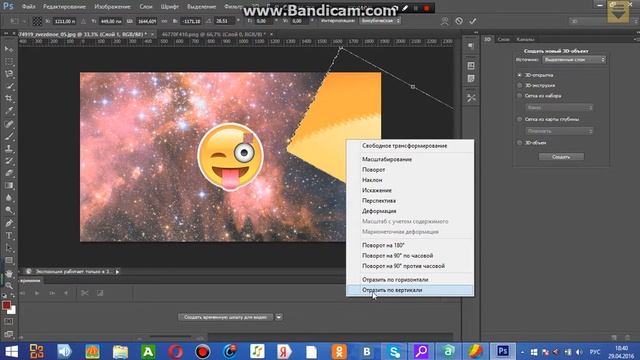Select the Crop tool
Image resolution: width=640 pixels, height=360 pixels.
pyautogui.click(x=9, y=98)
